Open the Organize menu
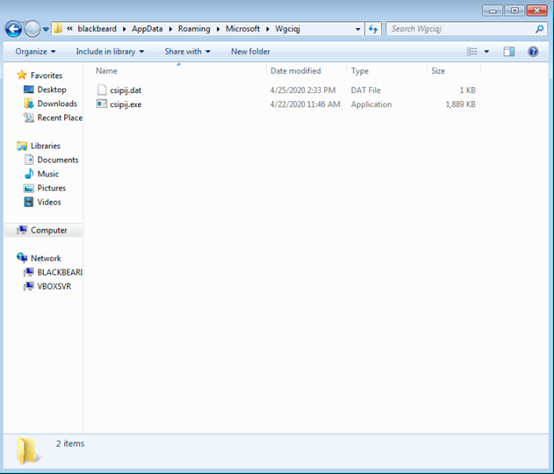This screenshot has width=554, height=474. (35, 52)
